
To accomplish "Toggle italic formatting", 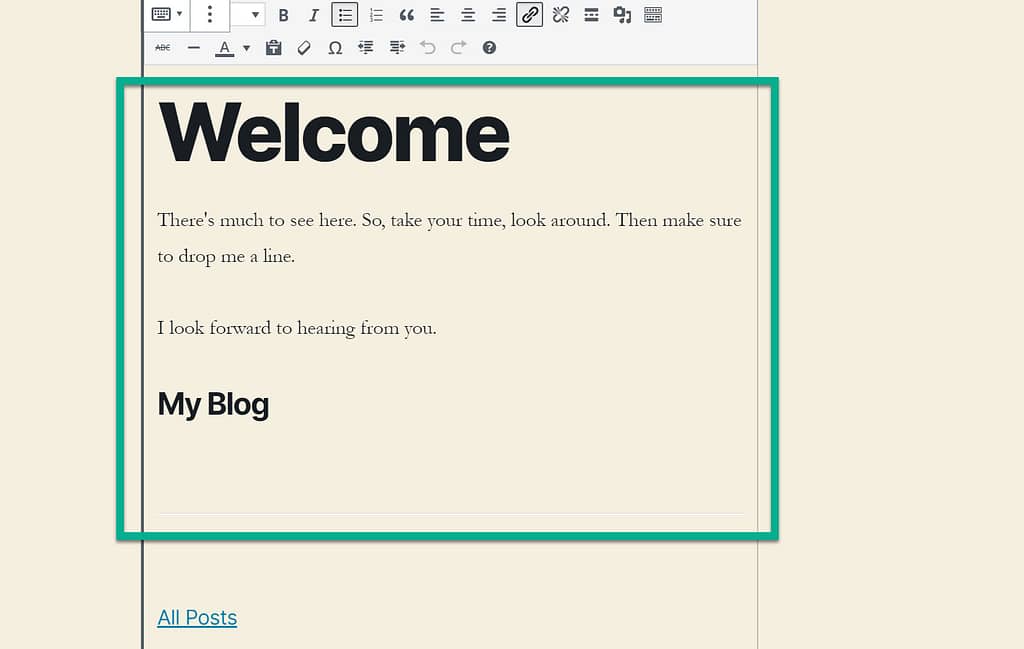I will tap(314, 15).
